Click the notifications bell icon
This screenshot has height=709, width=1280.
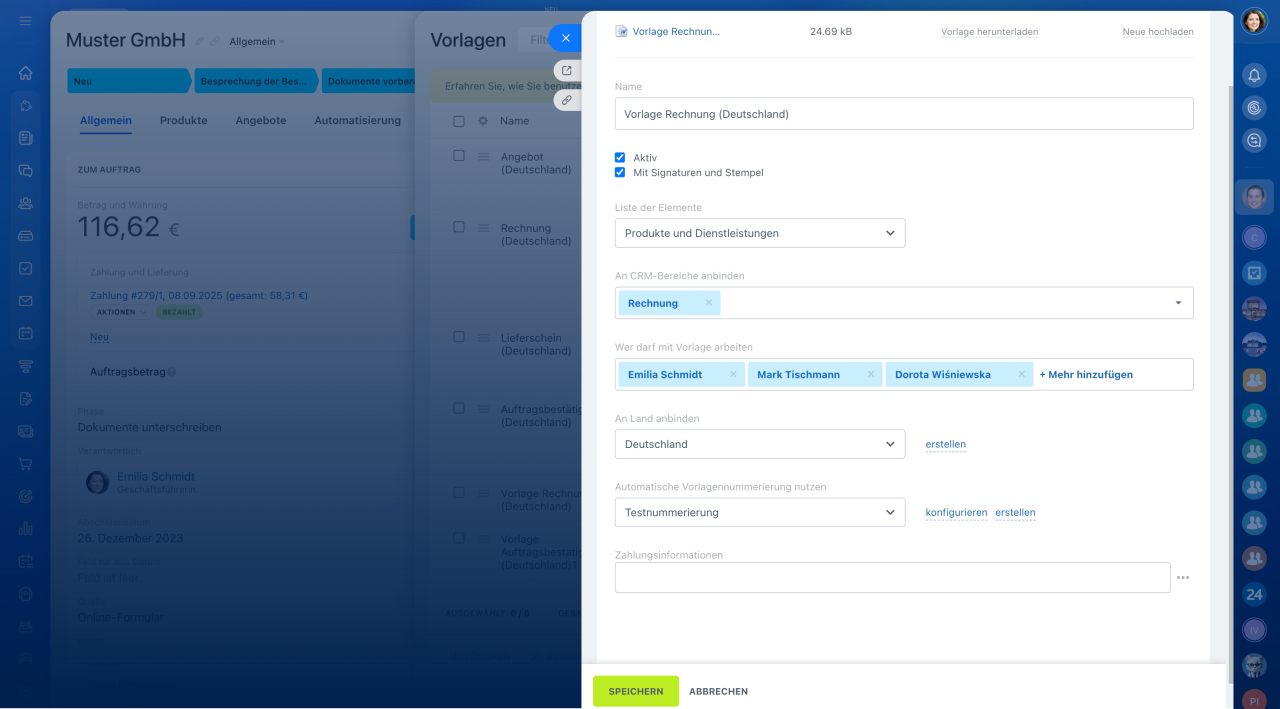point(1254,74)
